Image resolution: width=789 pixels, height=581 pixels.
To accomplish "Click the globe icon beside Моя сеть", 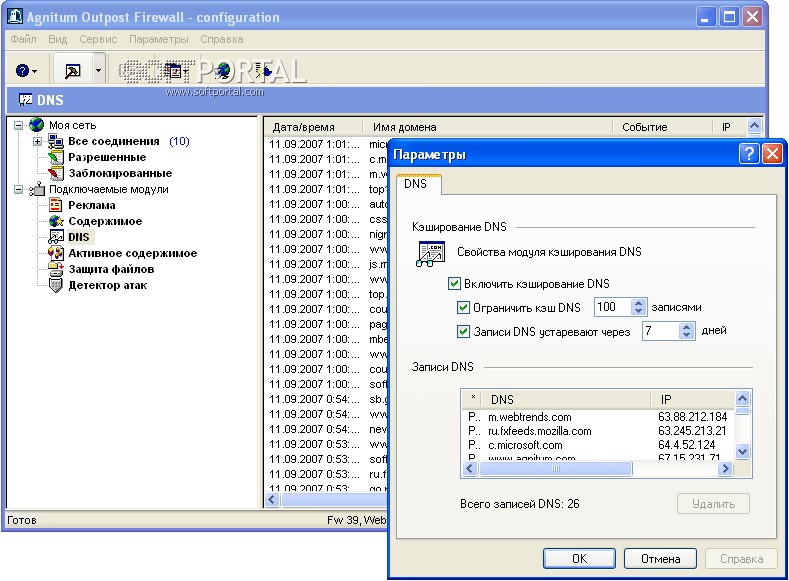I will tap(36, 124).
